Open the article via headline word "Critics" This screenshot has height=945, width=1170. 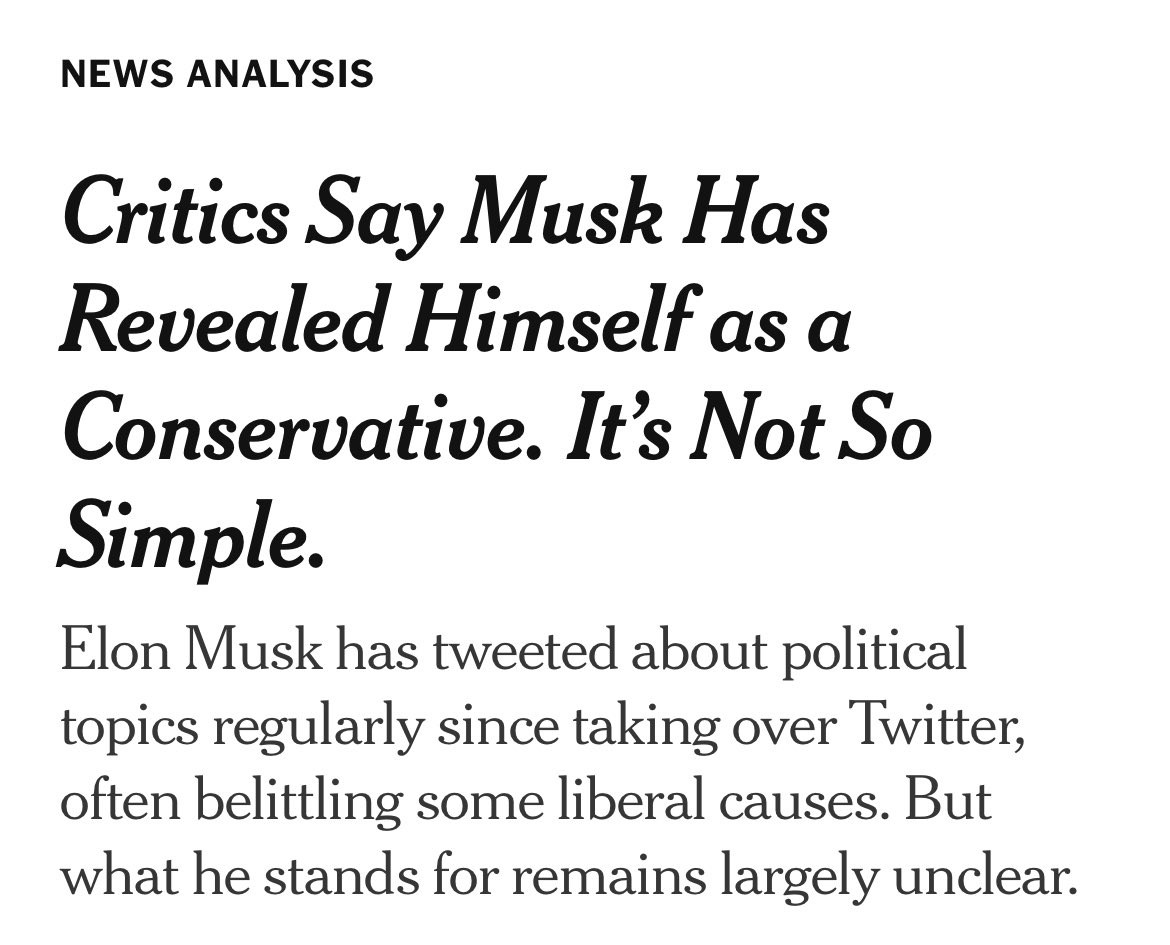[x=175, y=216]
